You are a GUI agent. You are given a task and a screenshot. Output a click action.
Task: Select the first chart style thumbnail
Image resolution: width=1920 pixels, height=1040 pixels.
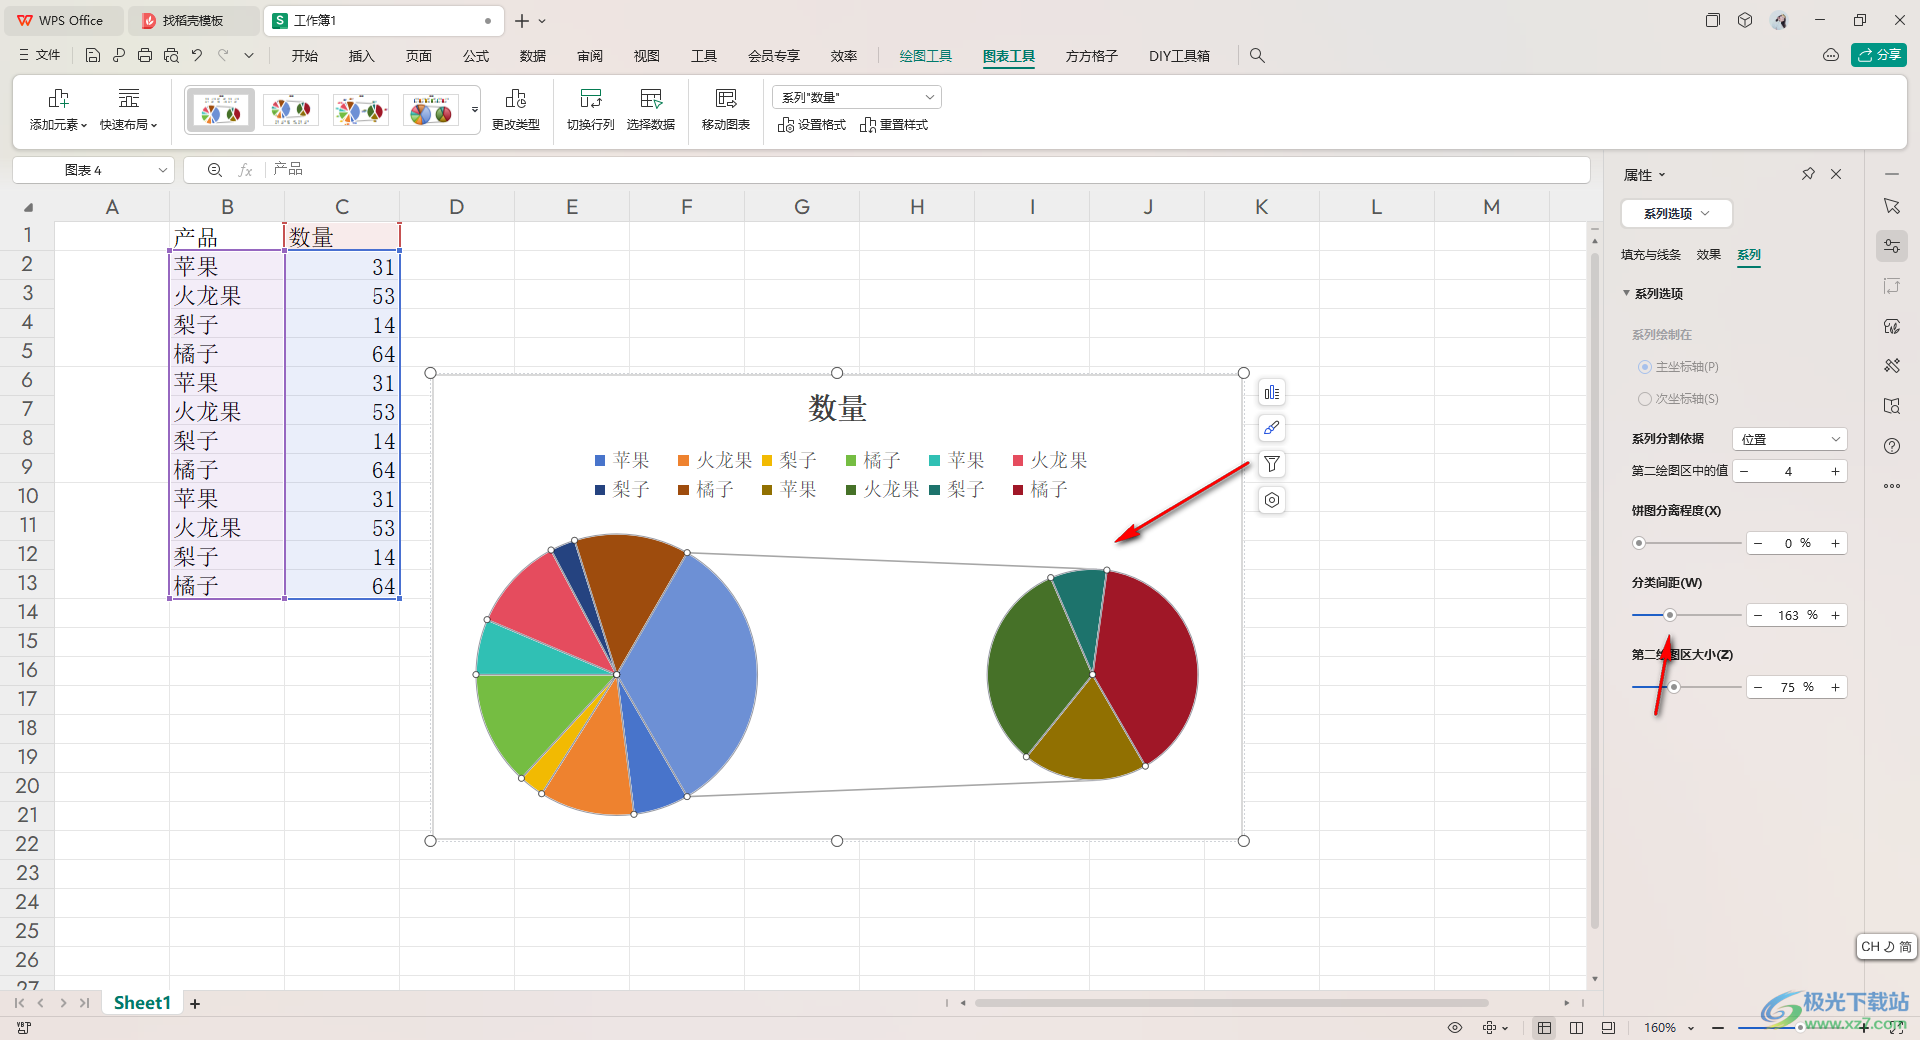tap(221, 110)
